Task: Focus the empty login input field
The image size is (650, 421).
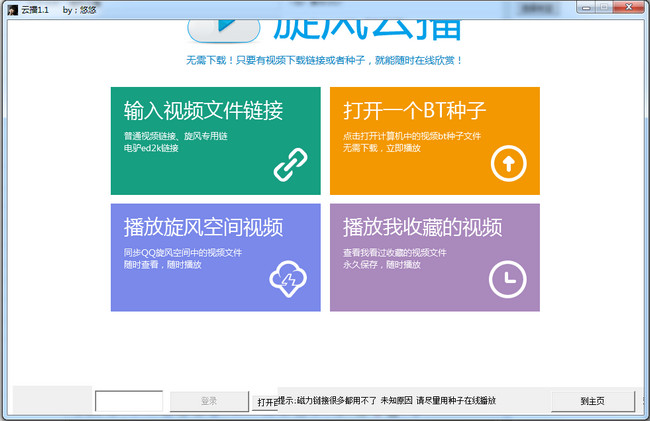Action: [x=129, y=401]
